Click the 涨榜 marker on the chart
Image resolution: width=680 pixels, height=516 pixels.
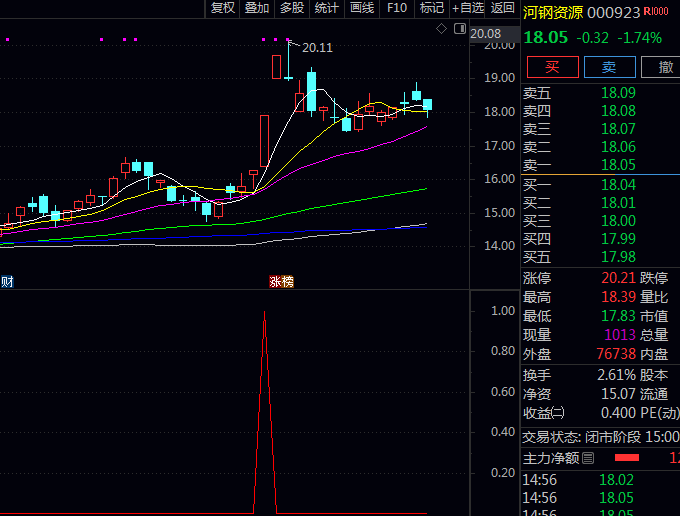point(281,282)
